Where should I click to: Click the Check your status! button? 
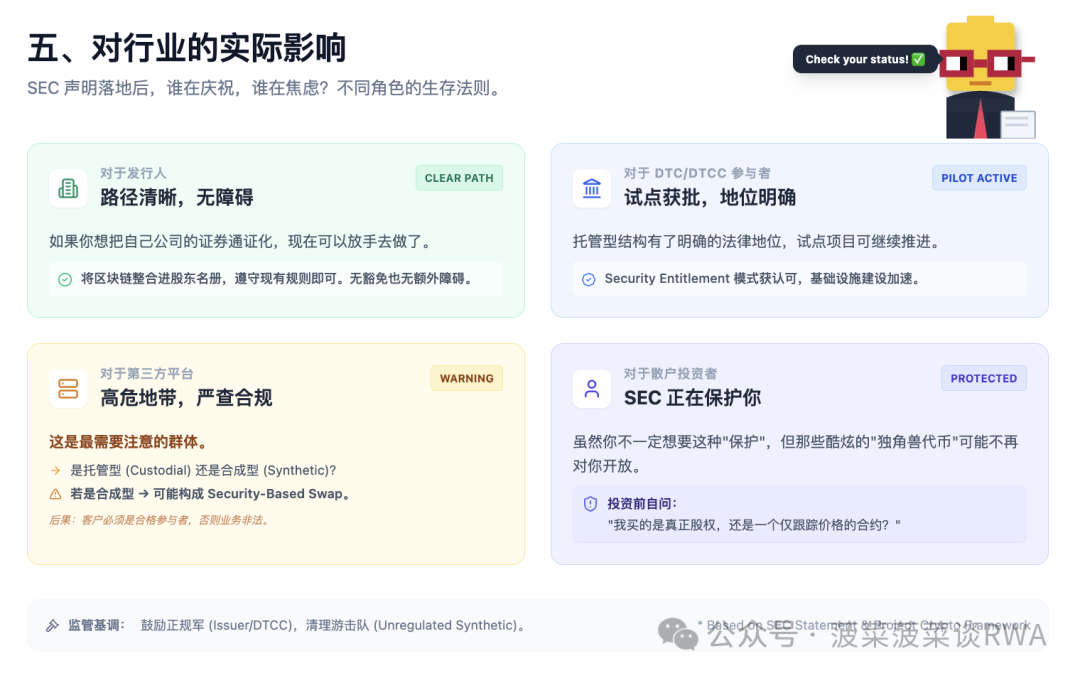(864, 59)
